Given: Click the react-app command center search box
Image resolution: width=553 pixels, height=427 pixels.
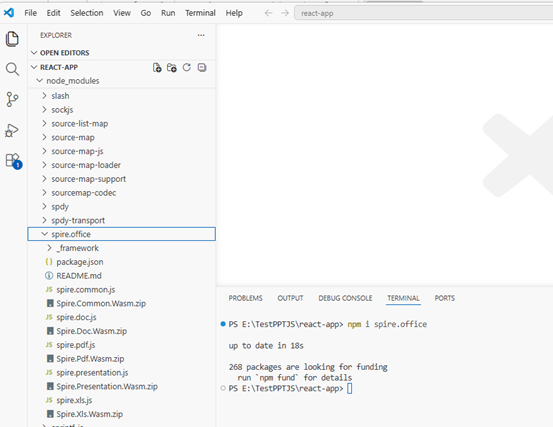Looking at the screenshot, I should pos(423,13).
